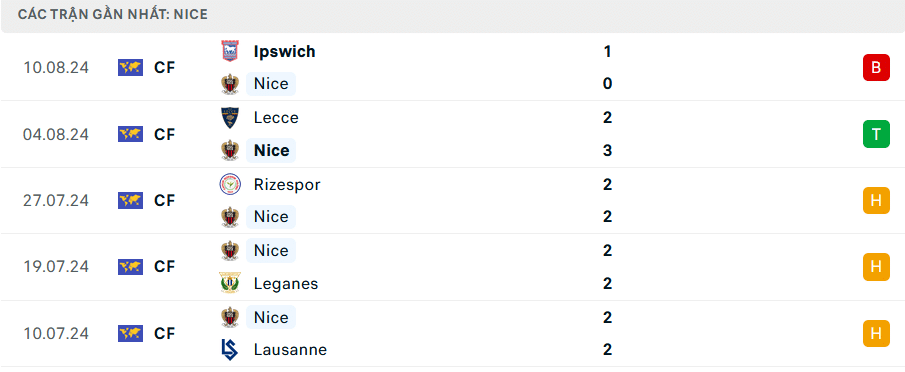
Task: Open the Leganes team name link
Action: [x=286, y=284]
